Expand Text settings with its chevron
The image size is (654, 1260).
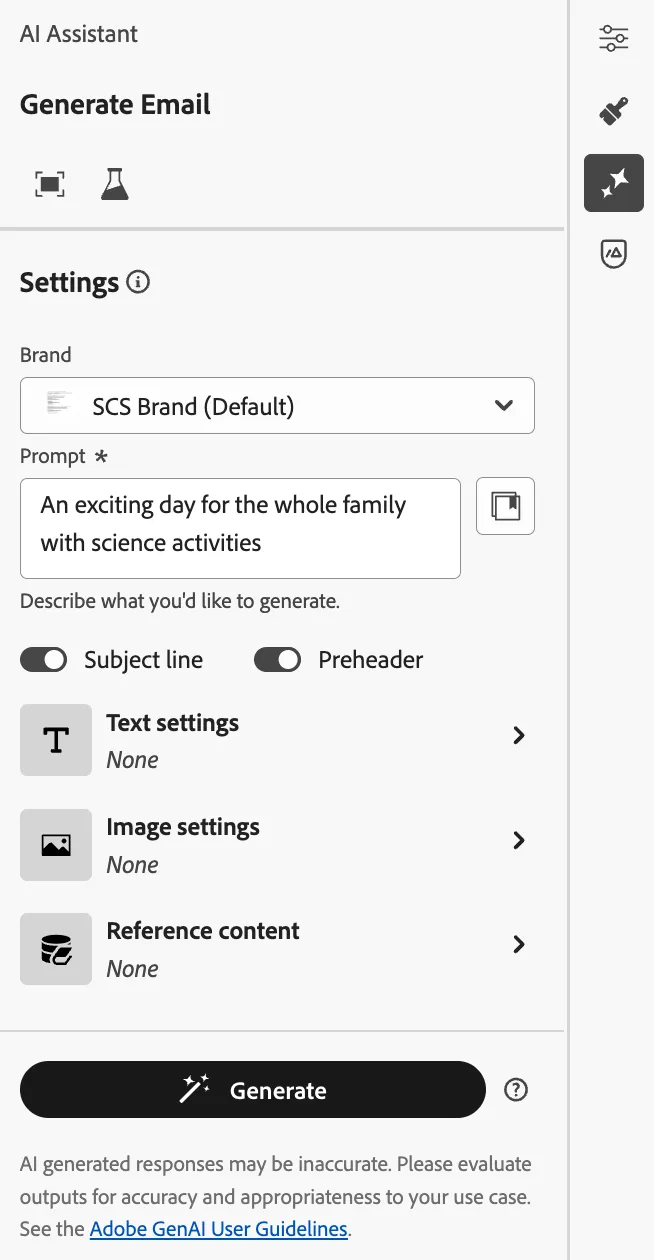pos(519,735)
